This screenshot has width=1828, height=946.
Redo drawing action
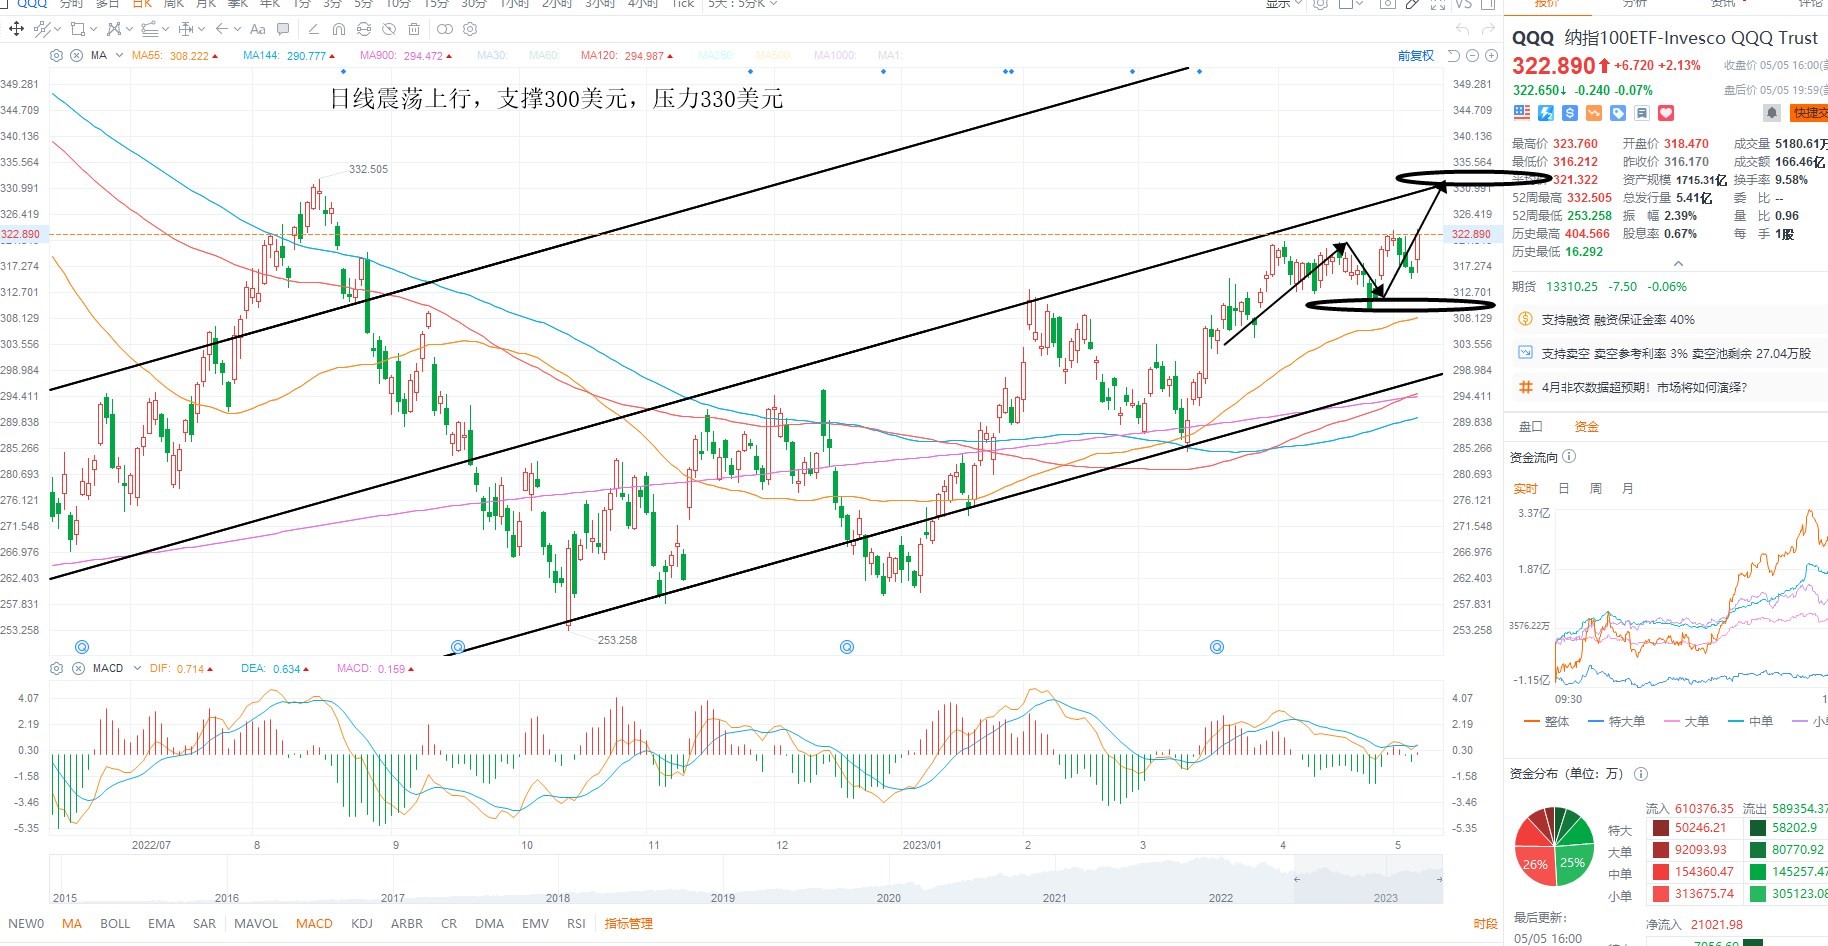coord(1487,29)
